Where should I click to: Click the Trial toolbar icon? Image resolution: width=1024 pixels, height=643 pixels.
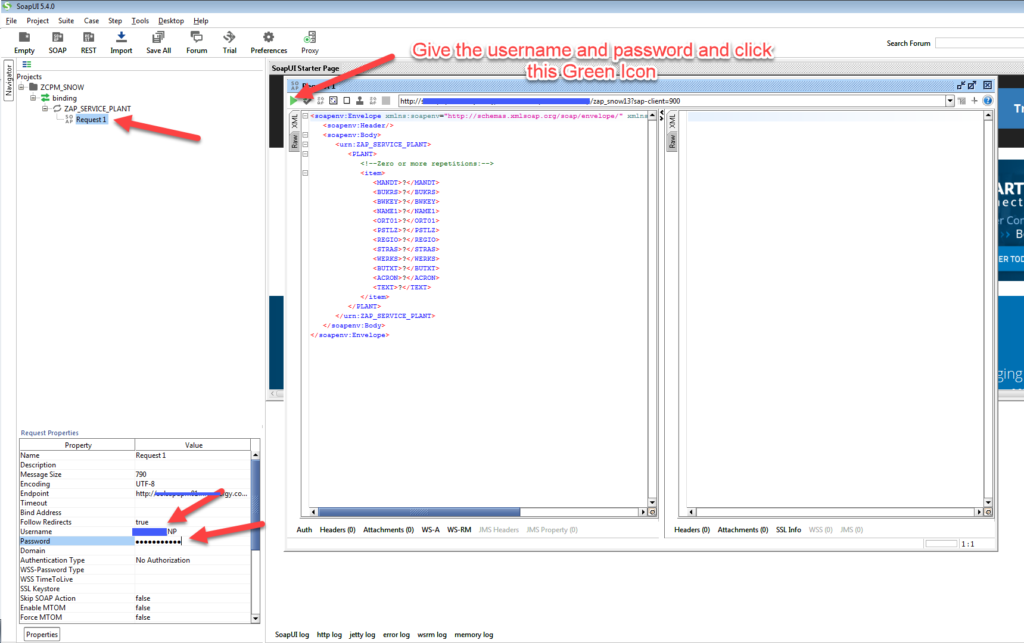(229, 42)
